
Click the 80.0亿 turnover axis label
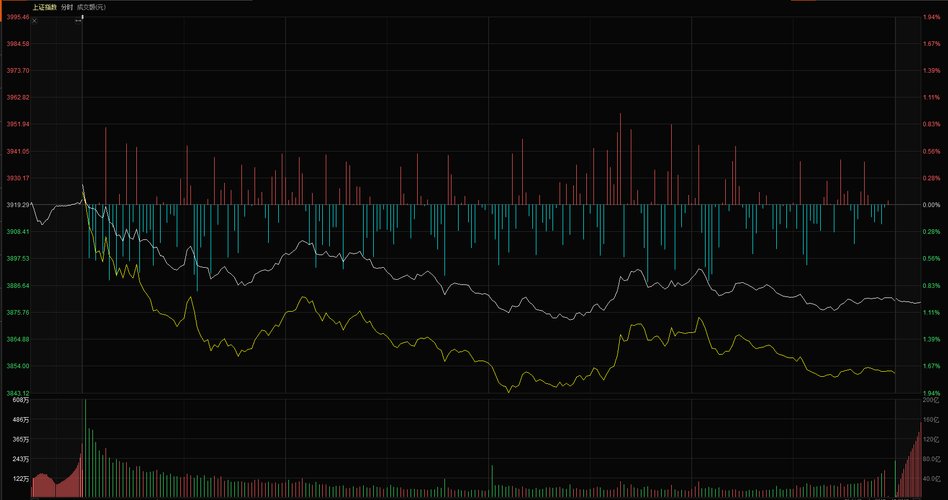931,459
